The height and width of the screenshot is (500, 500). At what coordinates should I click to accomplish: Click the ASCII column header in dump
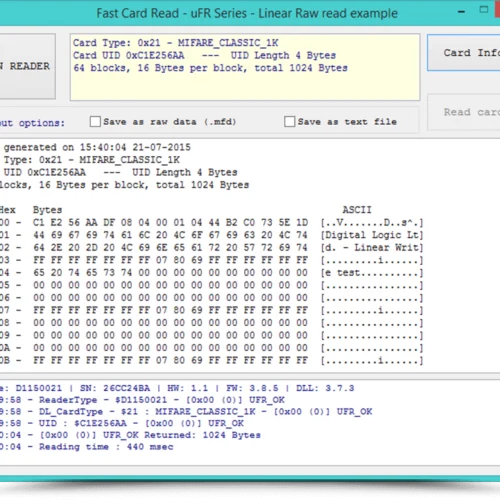pos(357,210)
